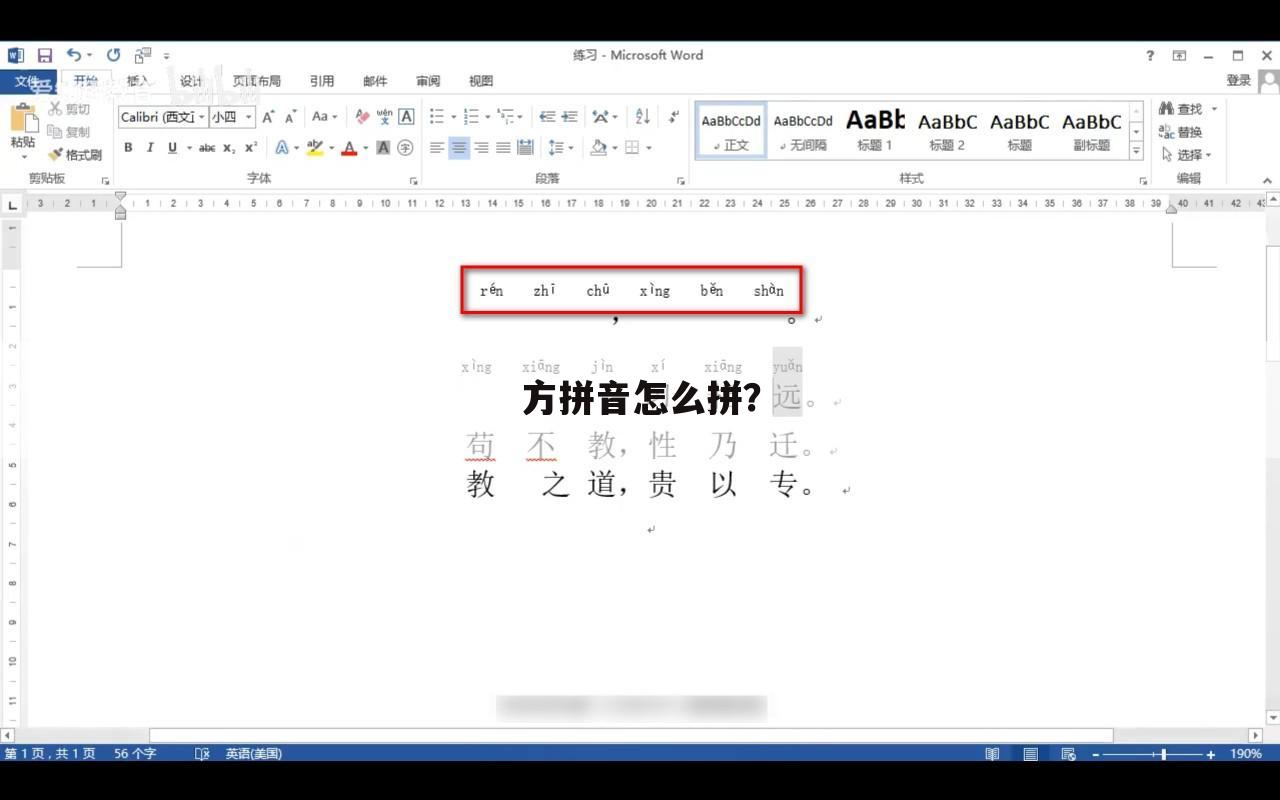Switch to read mode view in status bar
The height and width of the screenshot is (800, 1280).
(x=992, y=754)
